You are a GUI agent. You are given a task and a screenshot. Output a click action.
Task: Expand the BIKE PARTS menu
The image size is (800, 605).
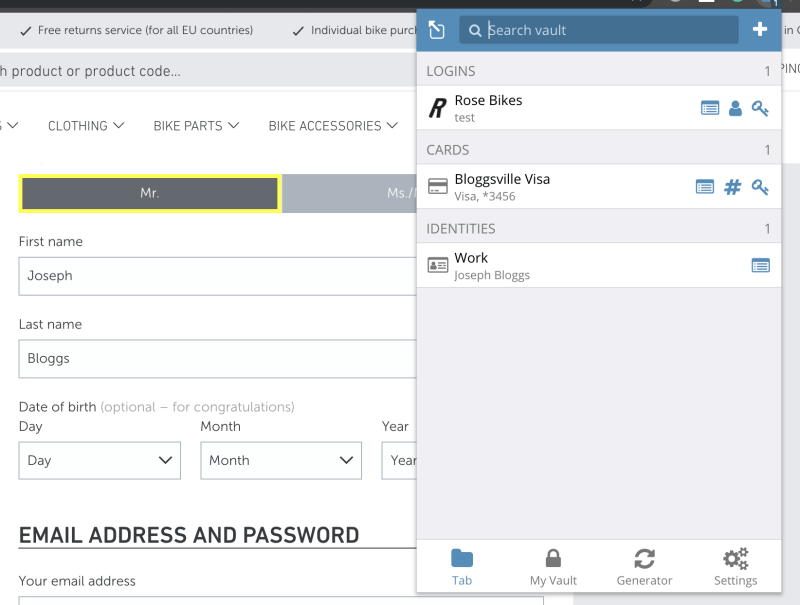tap(196, 125)
